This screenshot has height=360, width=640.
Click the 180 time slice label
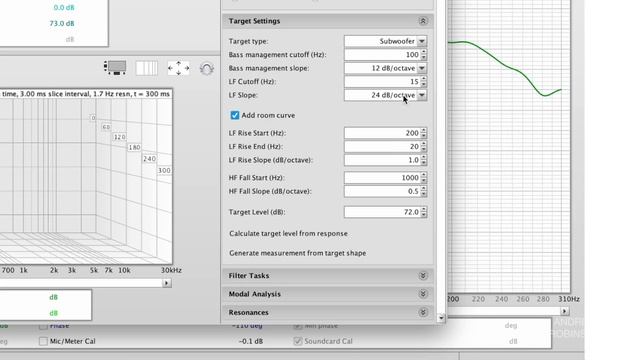134,147
